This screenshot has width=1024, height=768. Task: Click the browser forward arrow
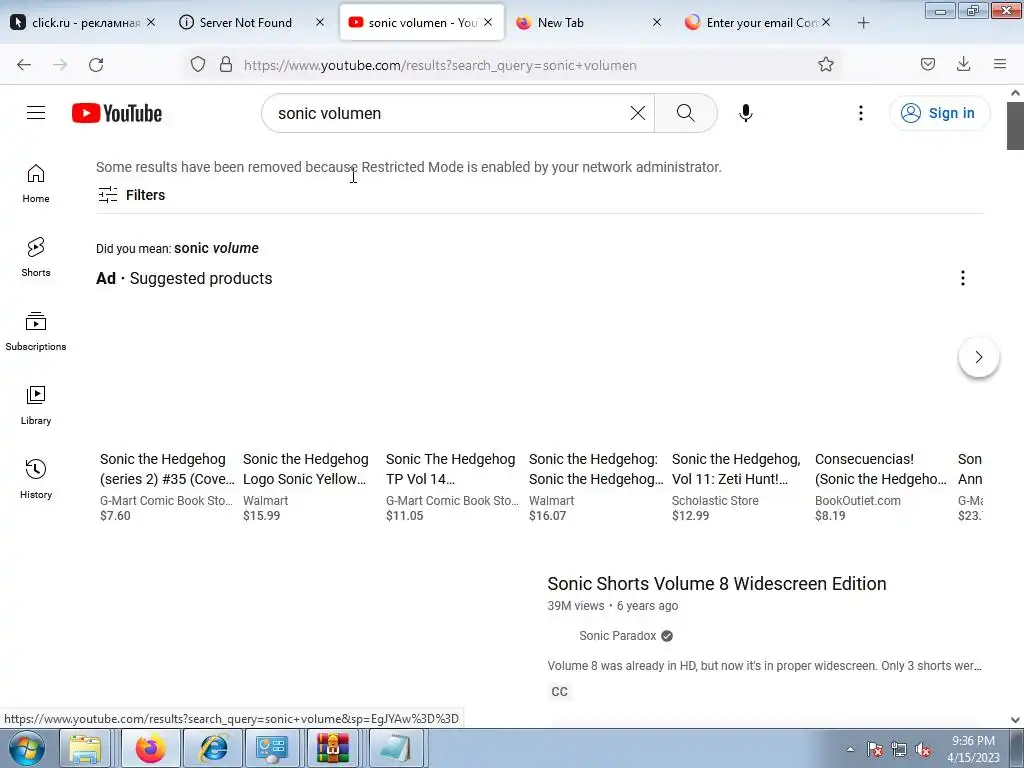[x=60, y=65]
